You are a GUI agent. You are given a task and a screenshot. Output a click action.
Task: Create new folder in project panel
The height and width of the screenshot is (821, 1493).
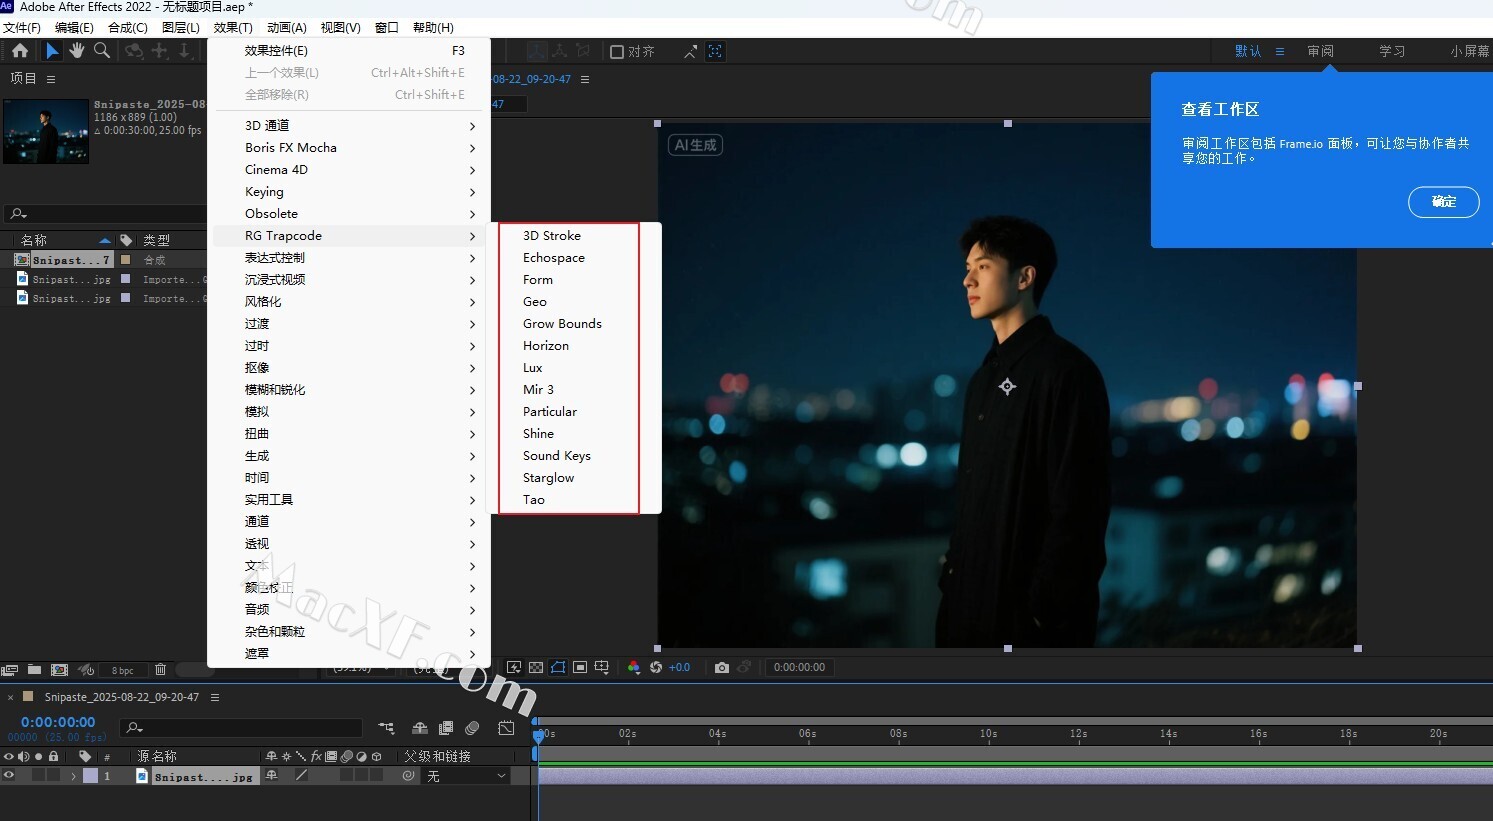click(x=34, y=669)
